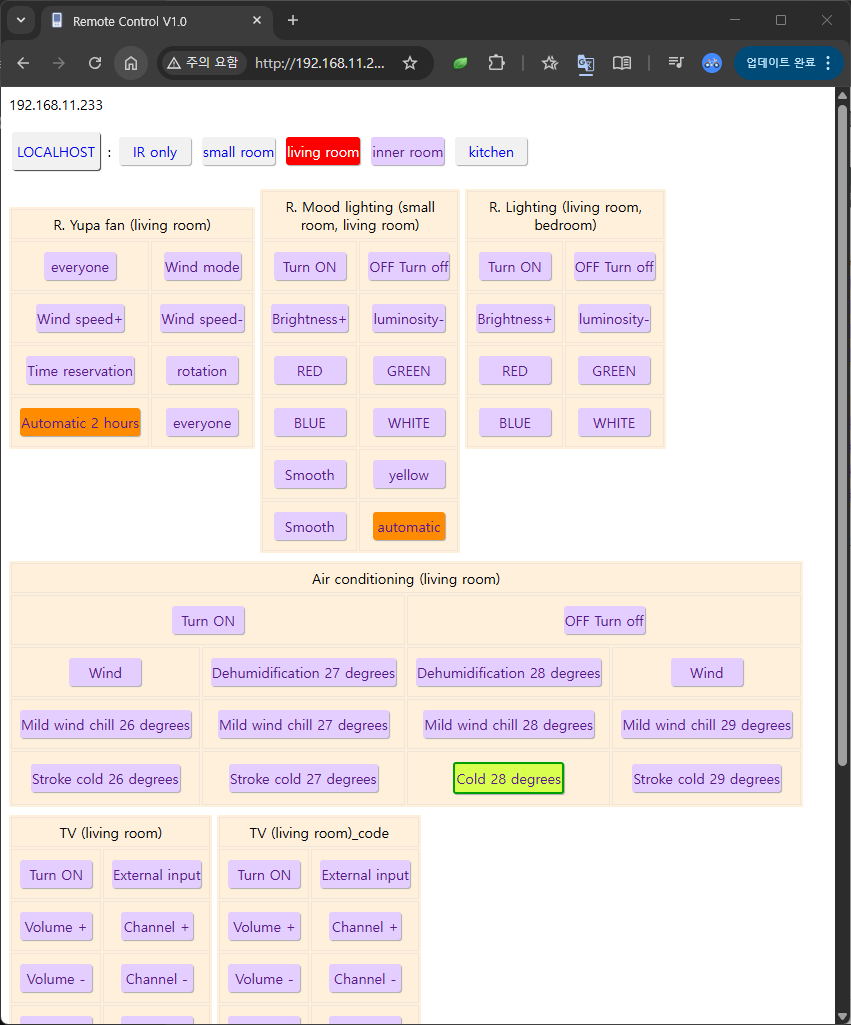Switch to the kitchen room button
The height and width of the screenshot is (1025, 851).
tap(491, 152)
